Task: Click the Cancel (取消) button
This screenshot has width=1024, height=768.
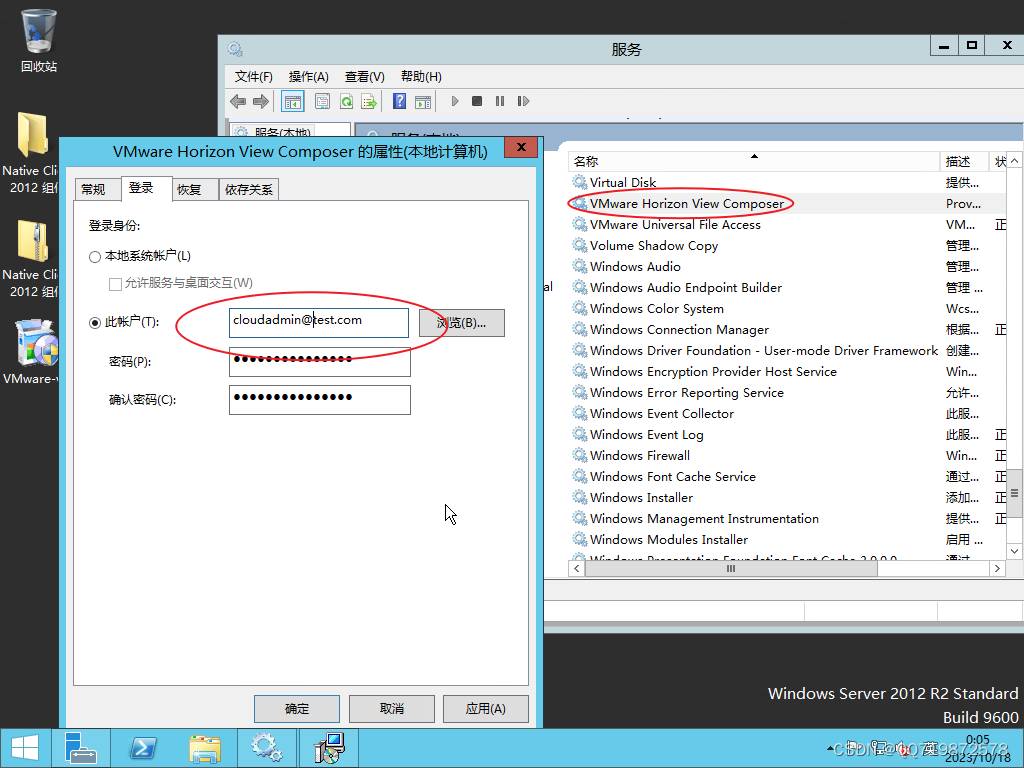Action: pos(392,709)
